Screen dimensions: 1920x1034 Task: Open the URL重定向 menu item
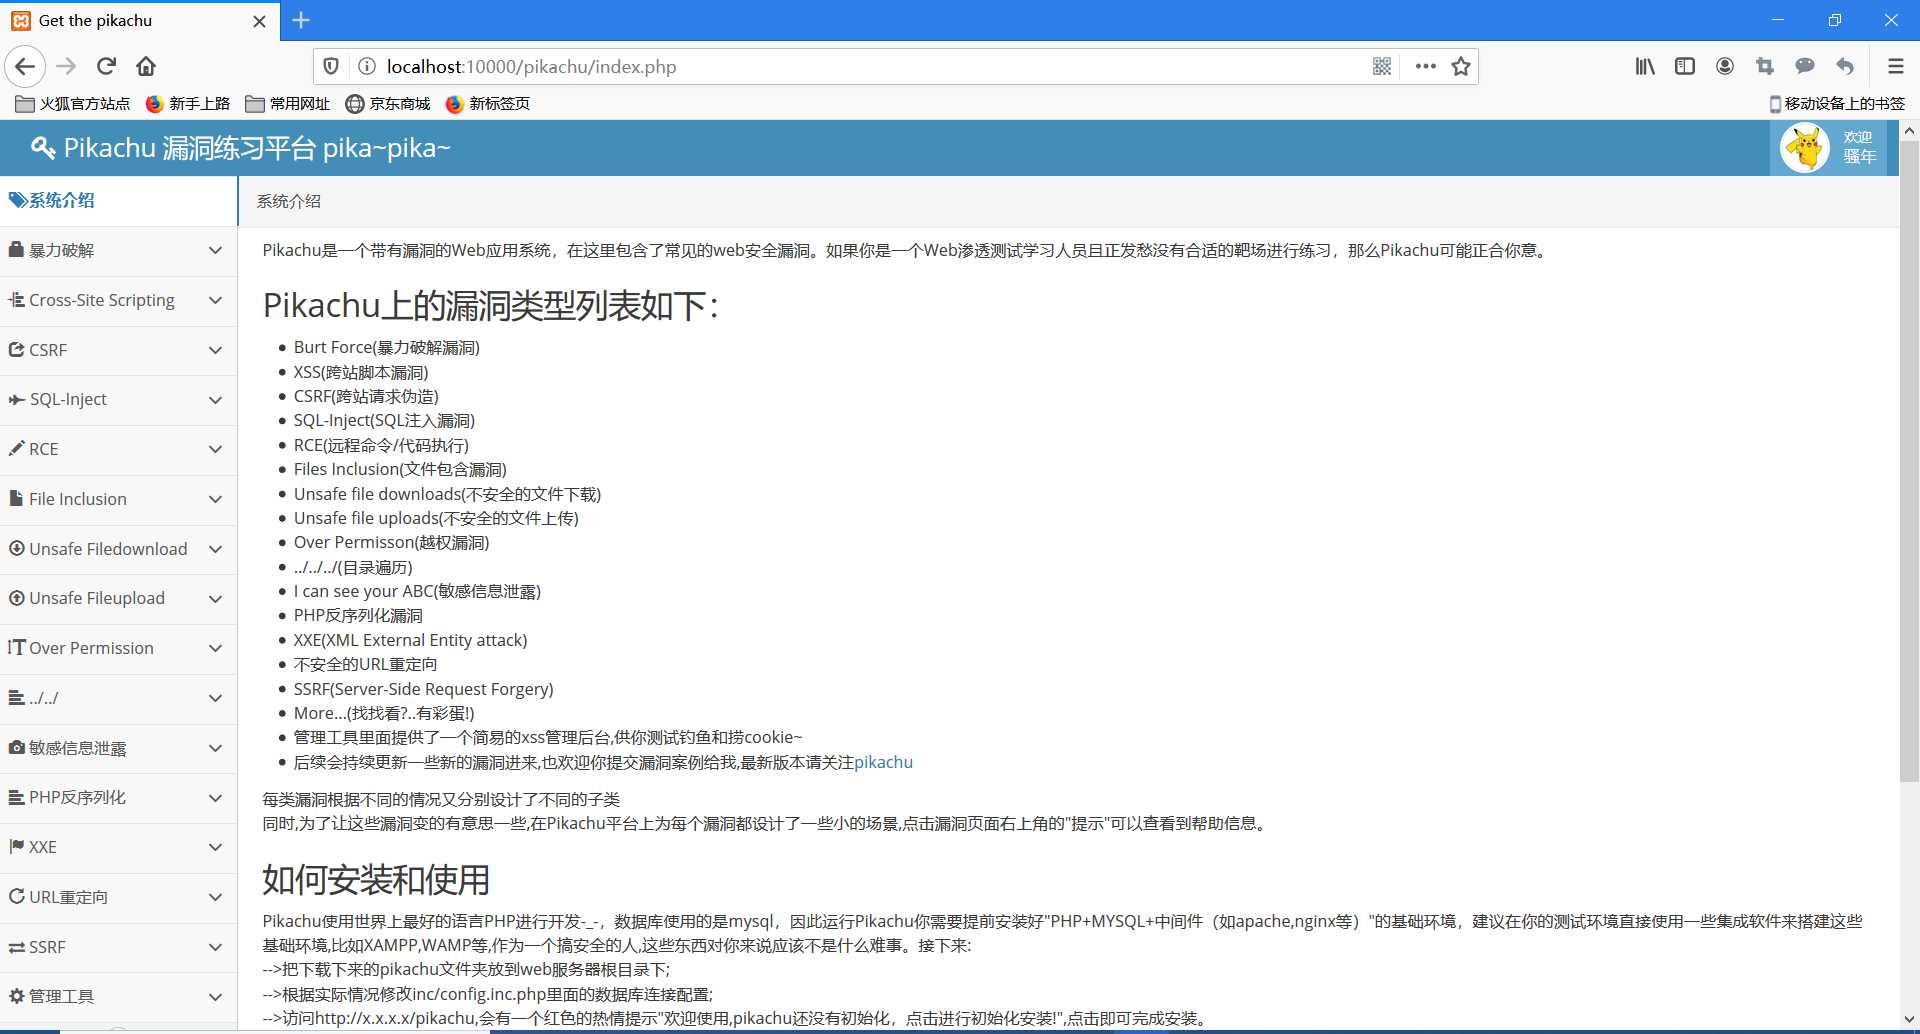pyautogui.click(x=118, y=897)
